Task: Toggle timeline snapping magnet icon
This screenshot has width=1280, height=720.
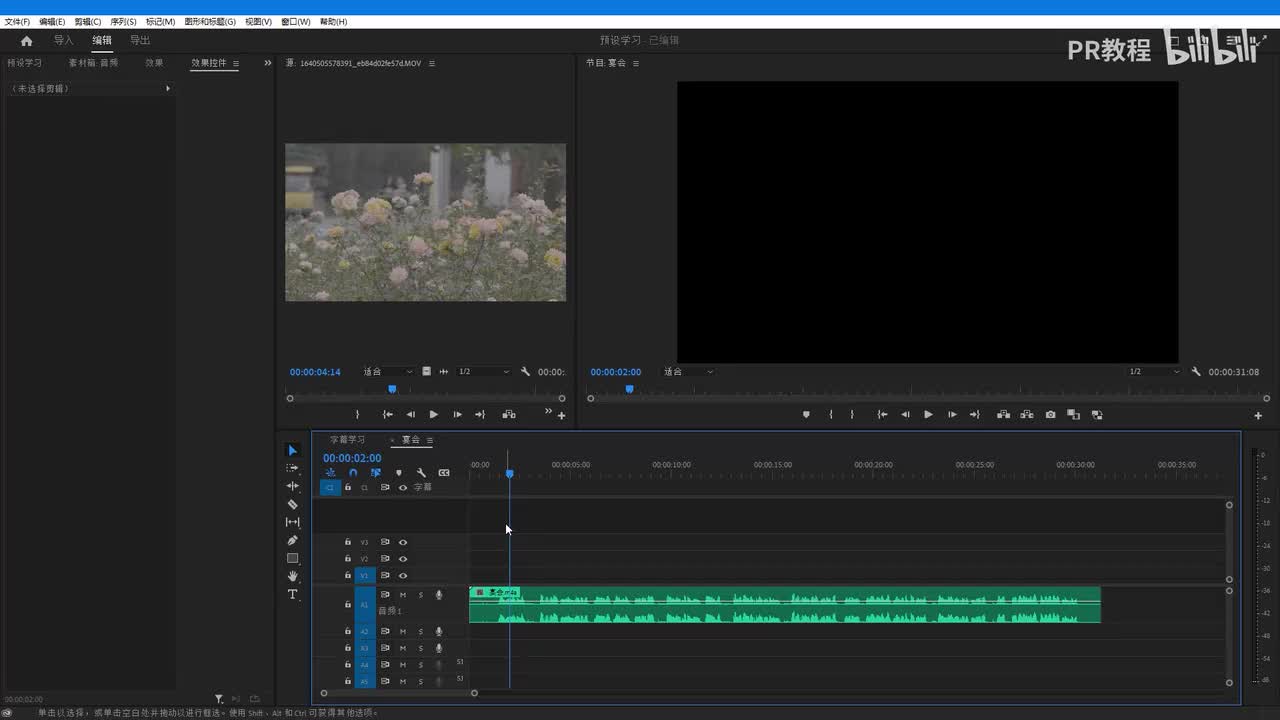Action: click(x=353, y=473)
